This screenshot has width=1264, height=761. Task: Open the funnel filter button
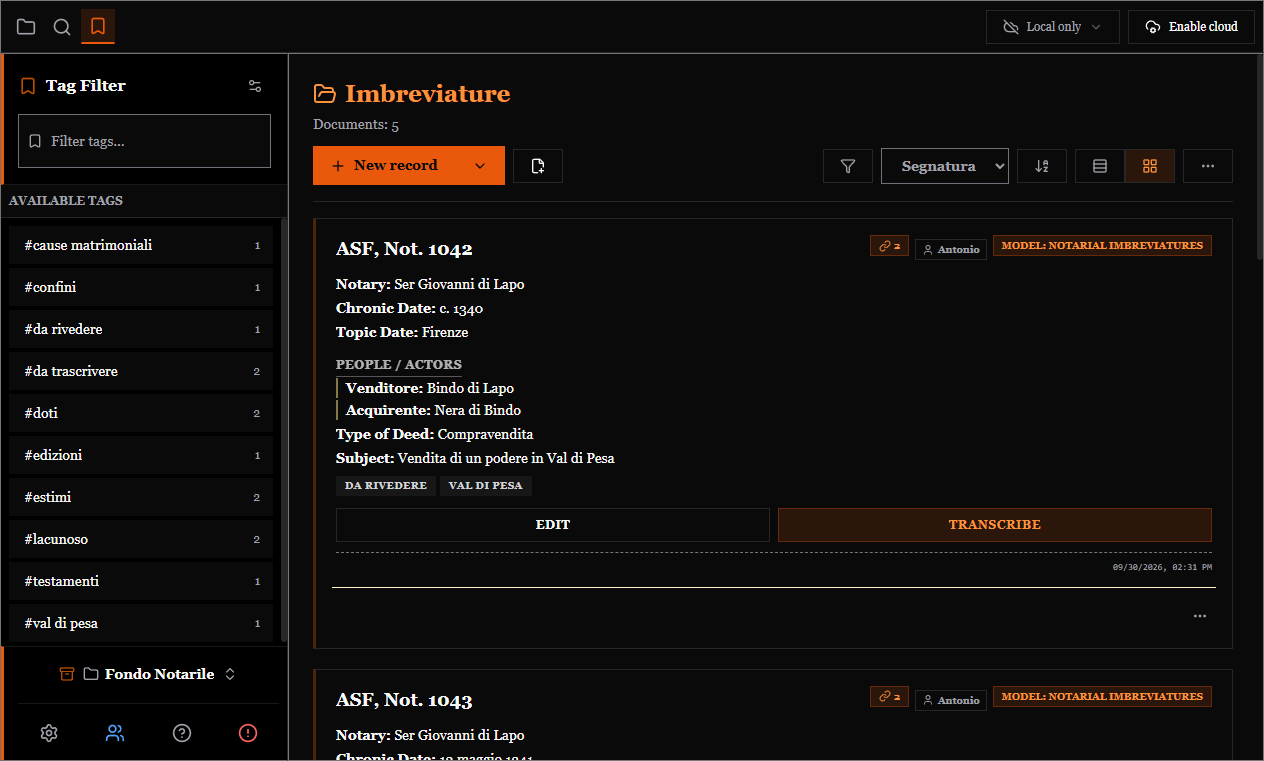point(848,166)
